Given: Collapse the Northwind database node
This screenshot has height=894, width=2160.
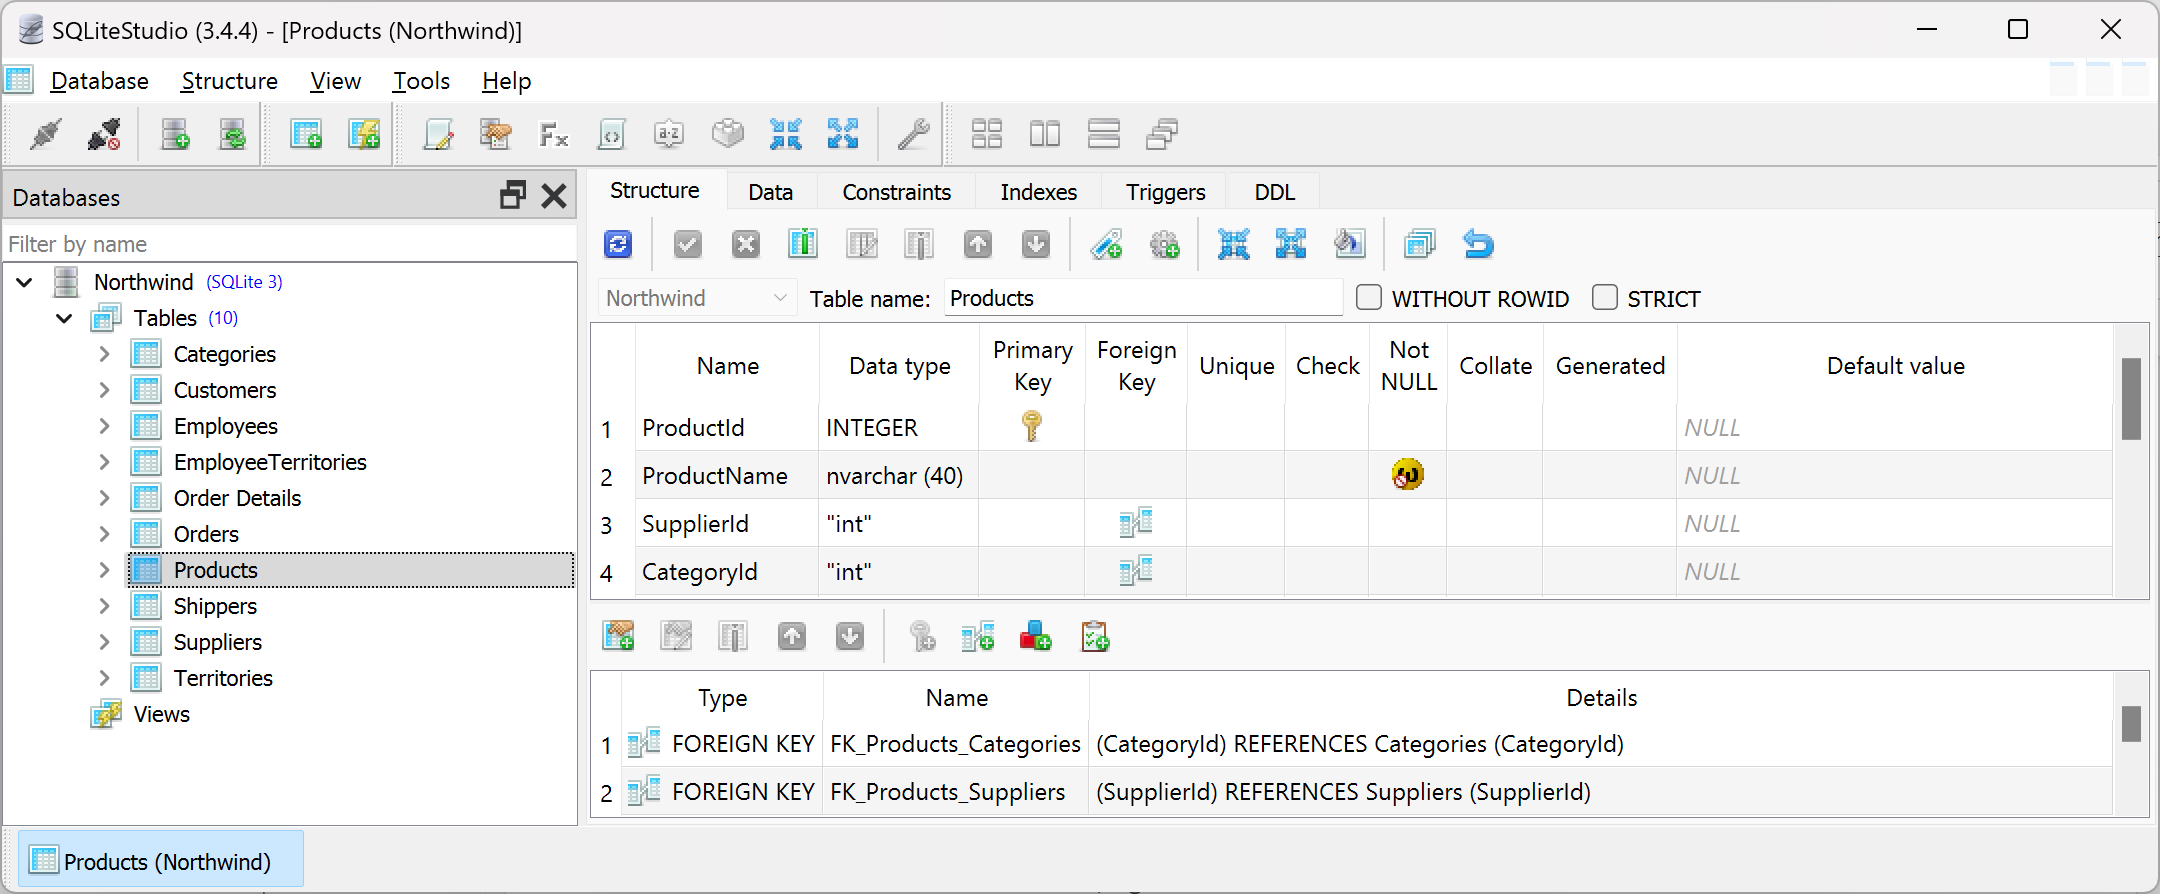Looking at the screenshot, I should pyautogui.click(x=25, y=283).
